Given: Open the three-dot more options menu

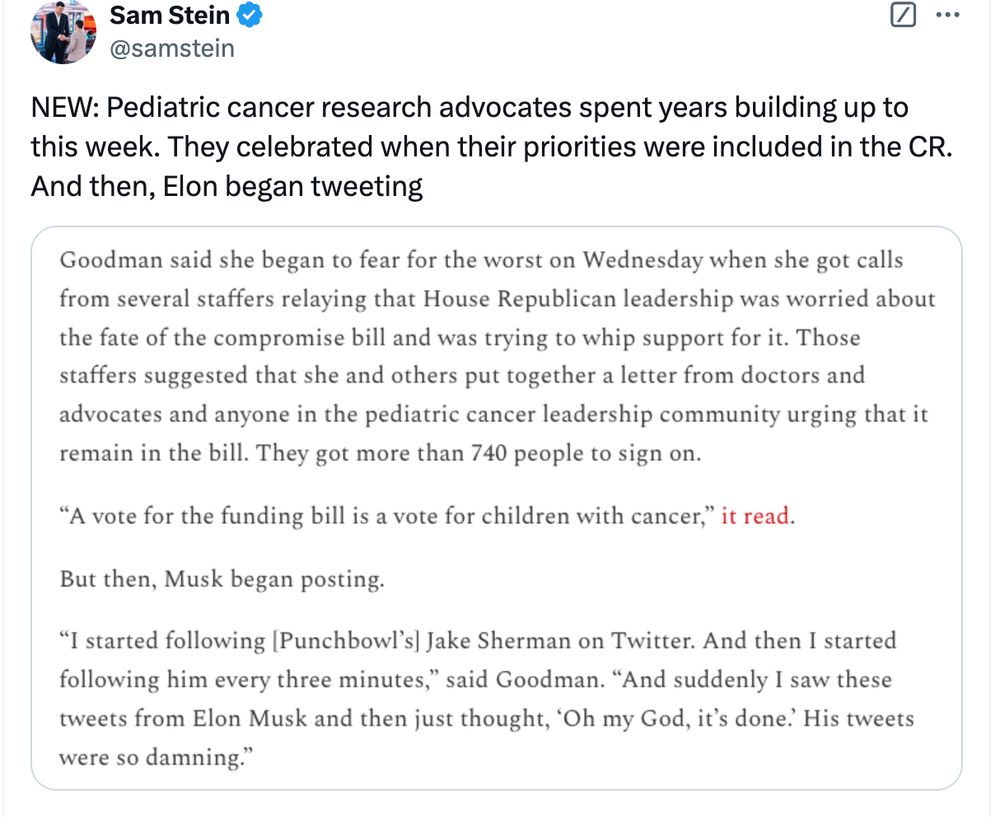Looking at the screenshot, I should (x=946, y=15).
